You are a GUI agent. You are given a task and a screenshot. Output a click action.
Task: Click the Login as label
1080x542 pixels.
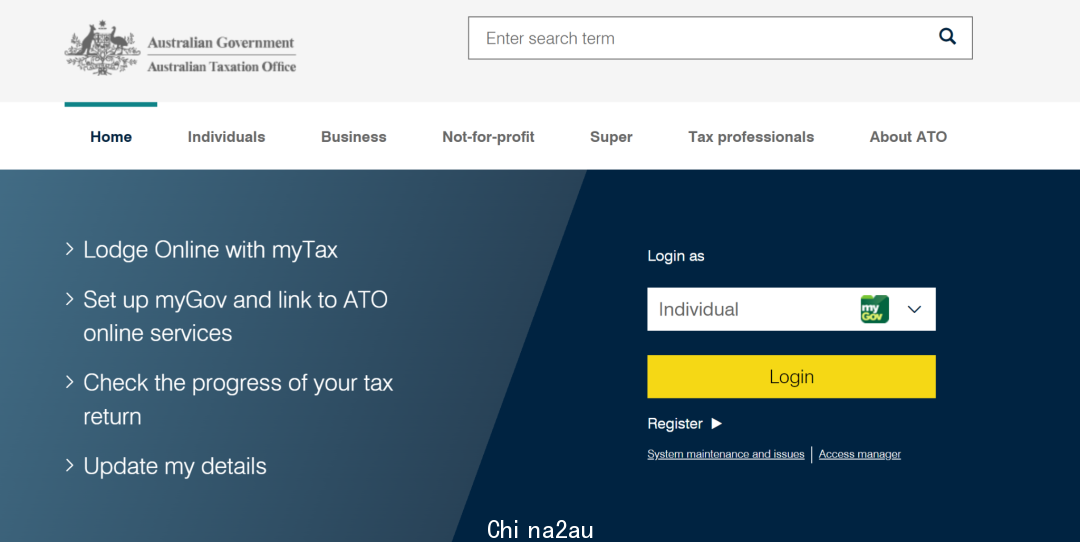676,256
